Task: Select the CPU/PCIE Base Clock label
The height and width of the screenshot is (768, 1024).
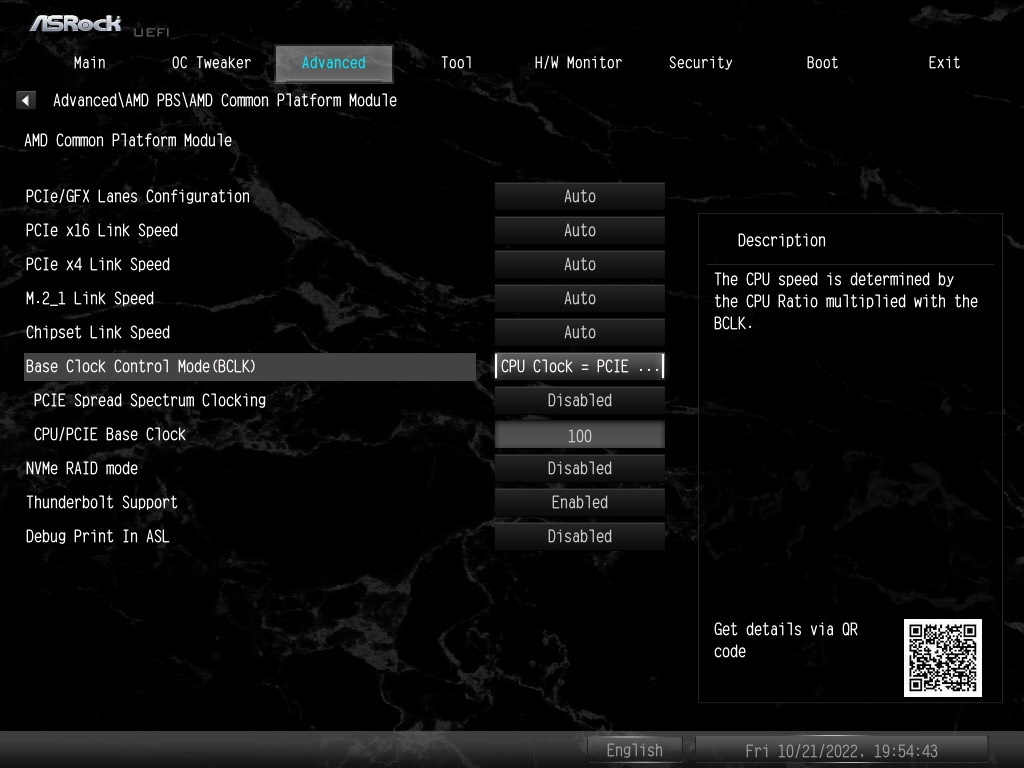Action: (x=110, y=434)
